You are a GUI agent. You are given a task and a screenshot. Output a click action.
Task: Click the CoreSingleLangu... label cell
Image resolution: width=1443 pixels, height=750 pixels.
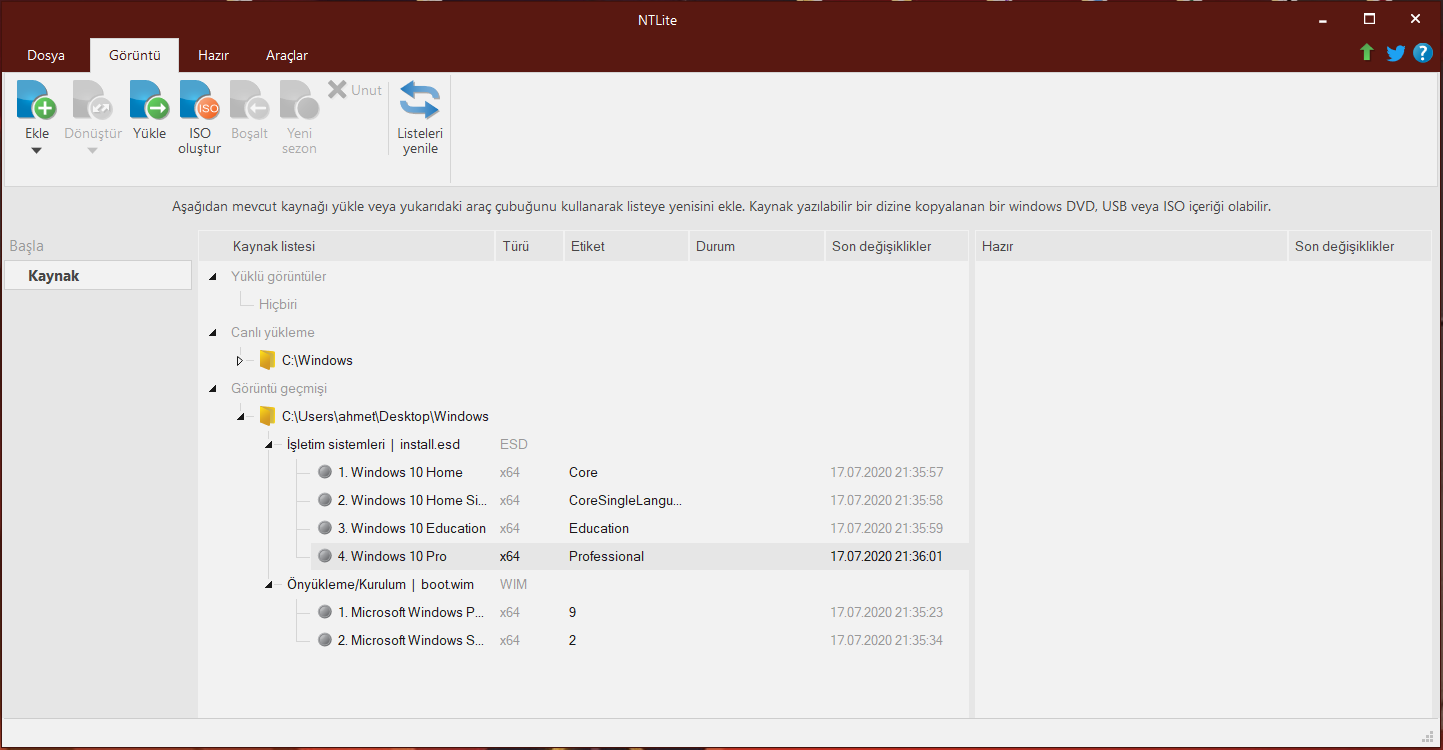[625, 500]
